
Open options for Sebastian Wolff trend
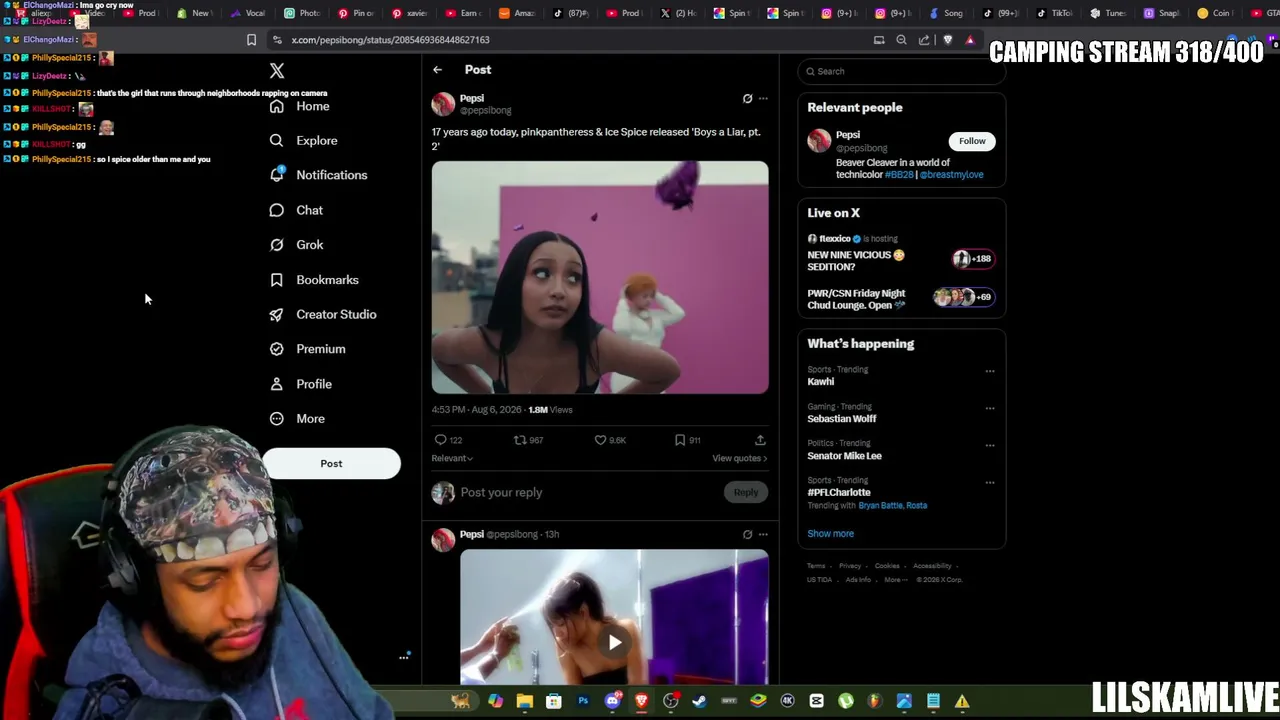(x=990, y=408)
